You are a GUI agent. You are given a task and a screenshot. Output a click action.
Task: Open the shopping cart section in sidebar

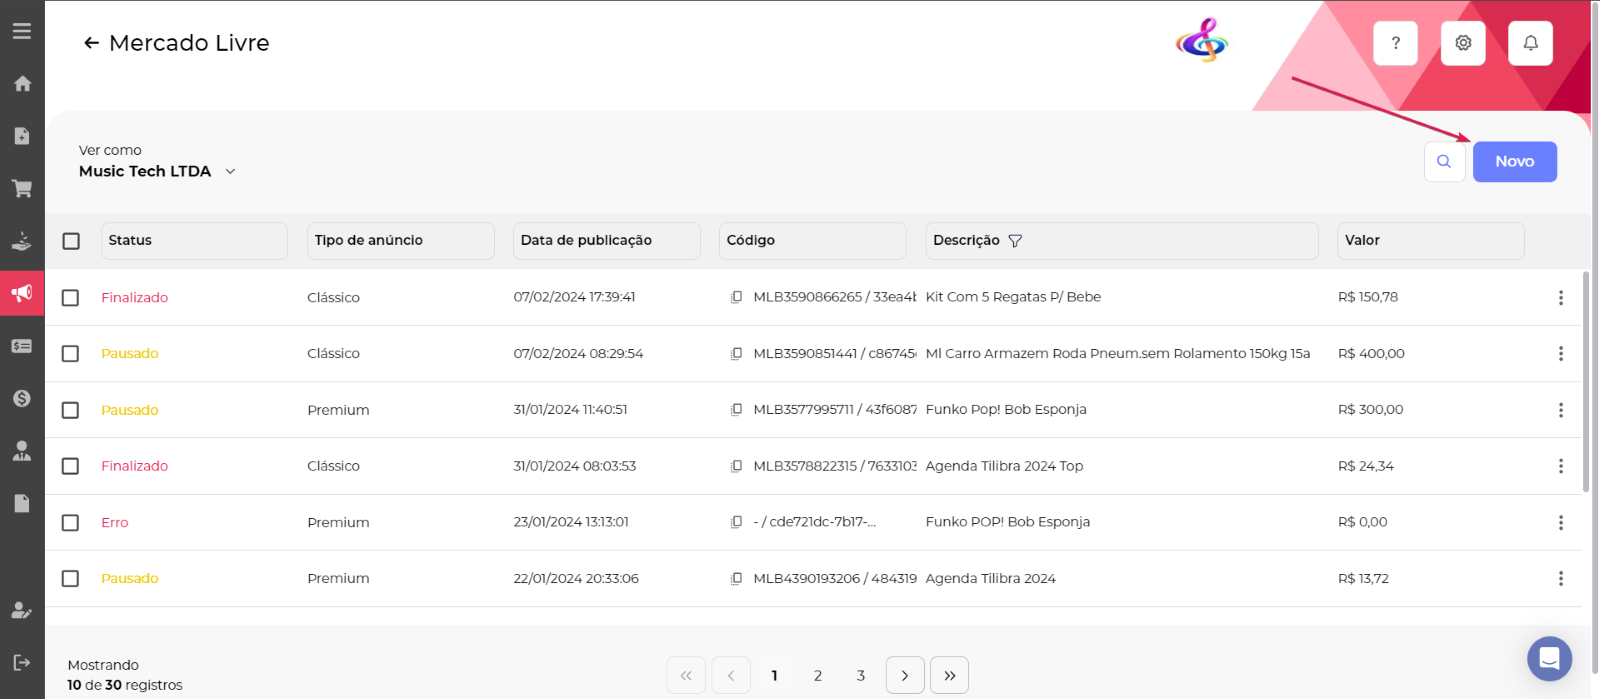(x=22, y=188)
